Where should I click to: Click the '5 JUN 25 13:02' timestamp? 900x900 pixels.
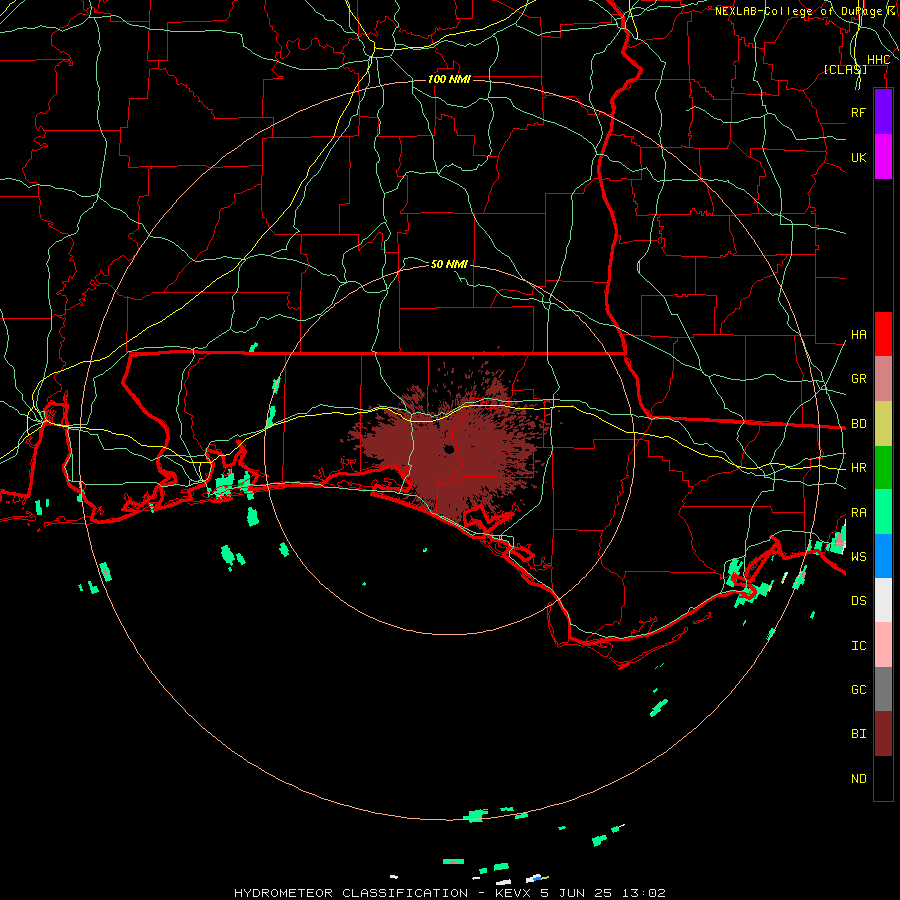(x=603, y=893)
